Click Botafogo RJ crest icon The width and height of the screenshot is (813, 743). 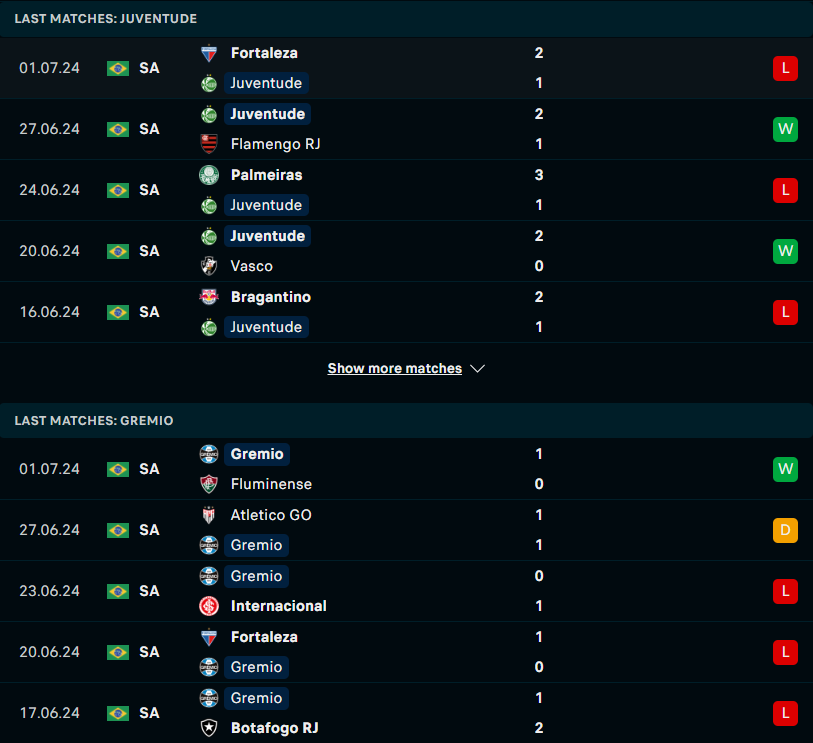209,728
